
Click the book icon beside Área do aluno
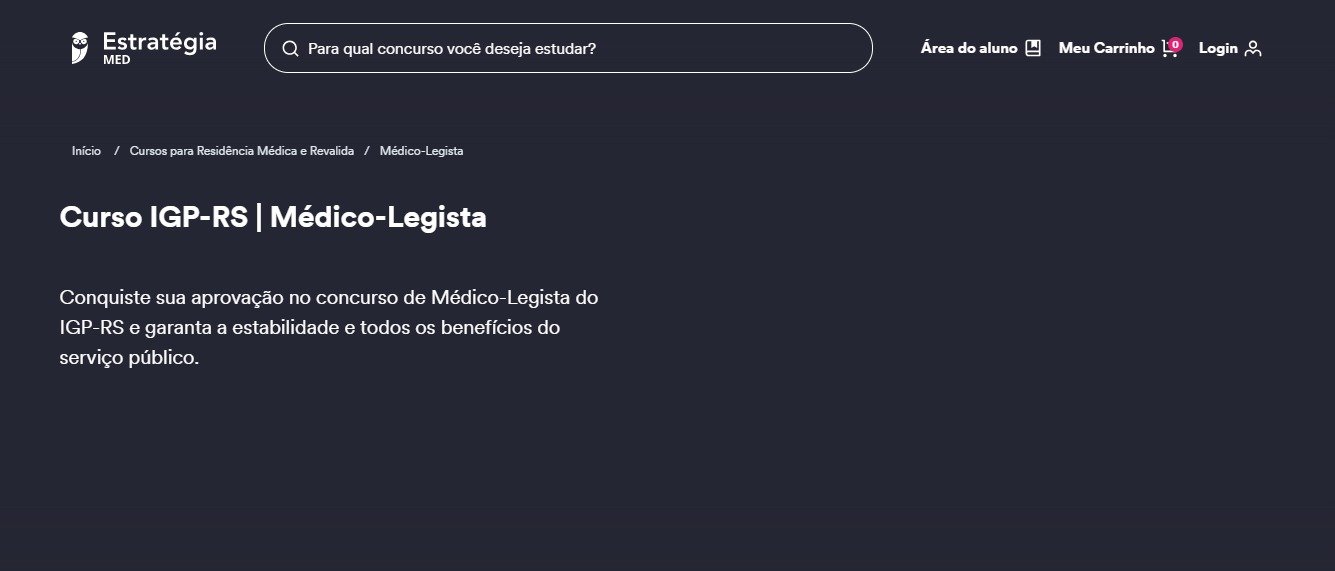coord(1033,48)
